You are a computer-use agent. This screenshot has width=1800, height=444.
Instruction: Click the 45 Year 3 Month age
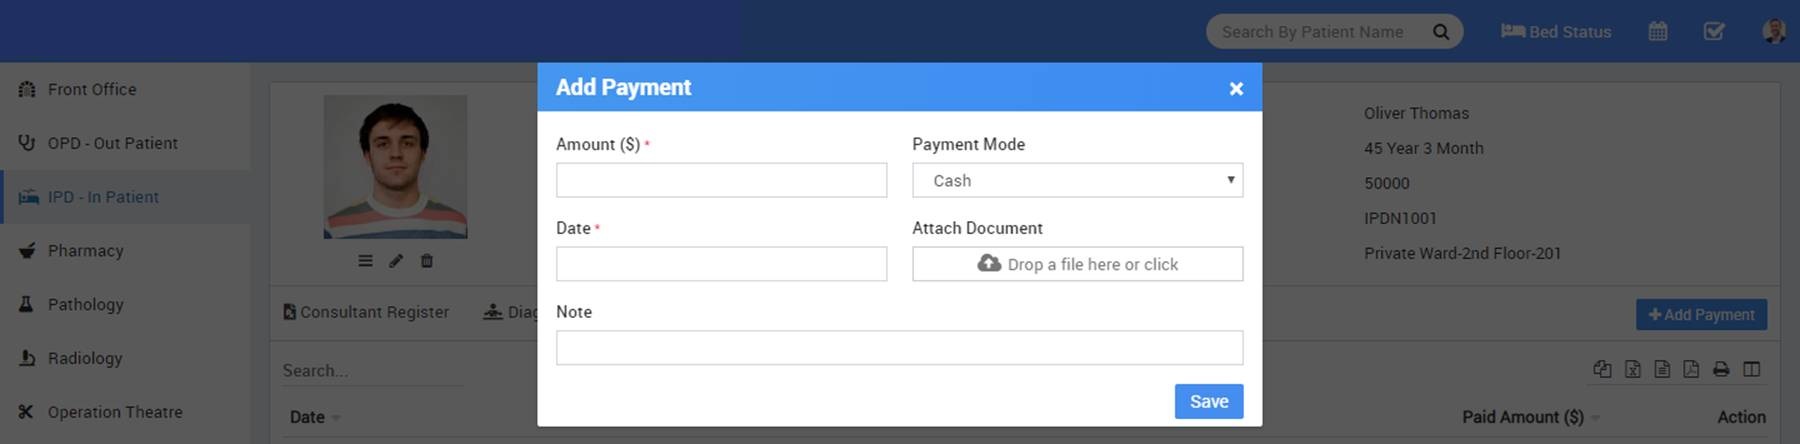pos(1424,148)
